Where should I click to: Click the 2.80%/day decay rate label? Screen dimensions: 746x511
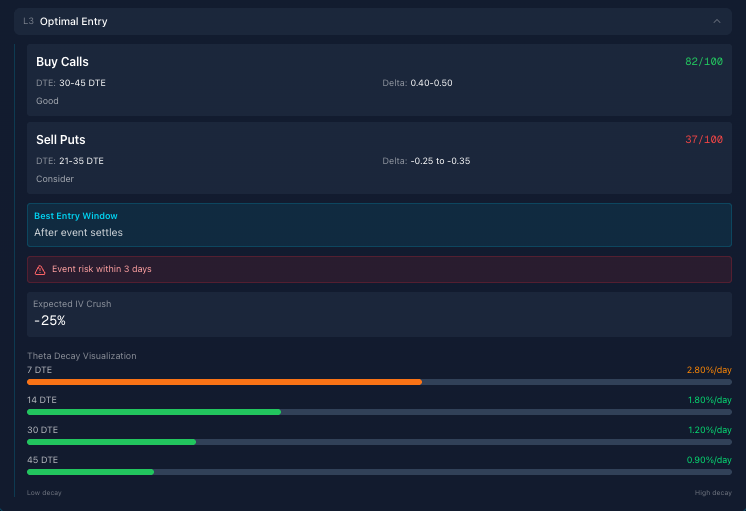[x=708, y=370]
